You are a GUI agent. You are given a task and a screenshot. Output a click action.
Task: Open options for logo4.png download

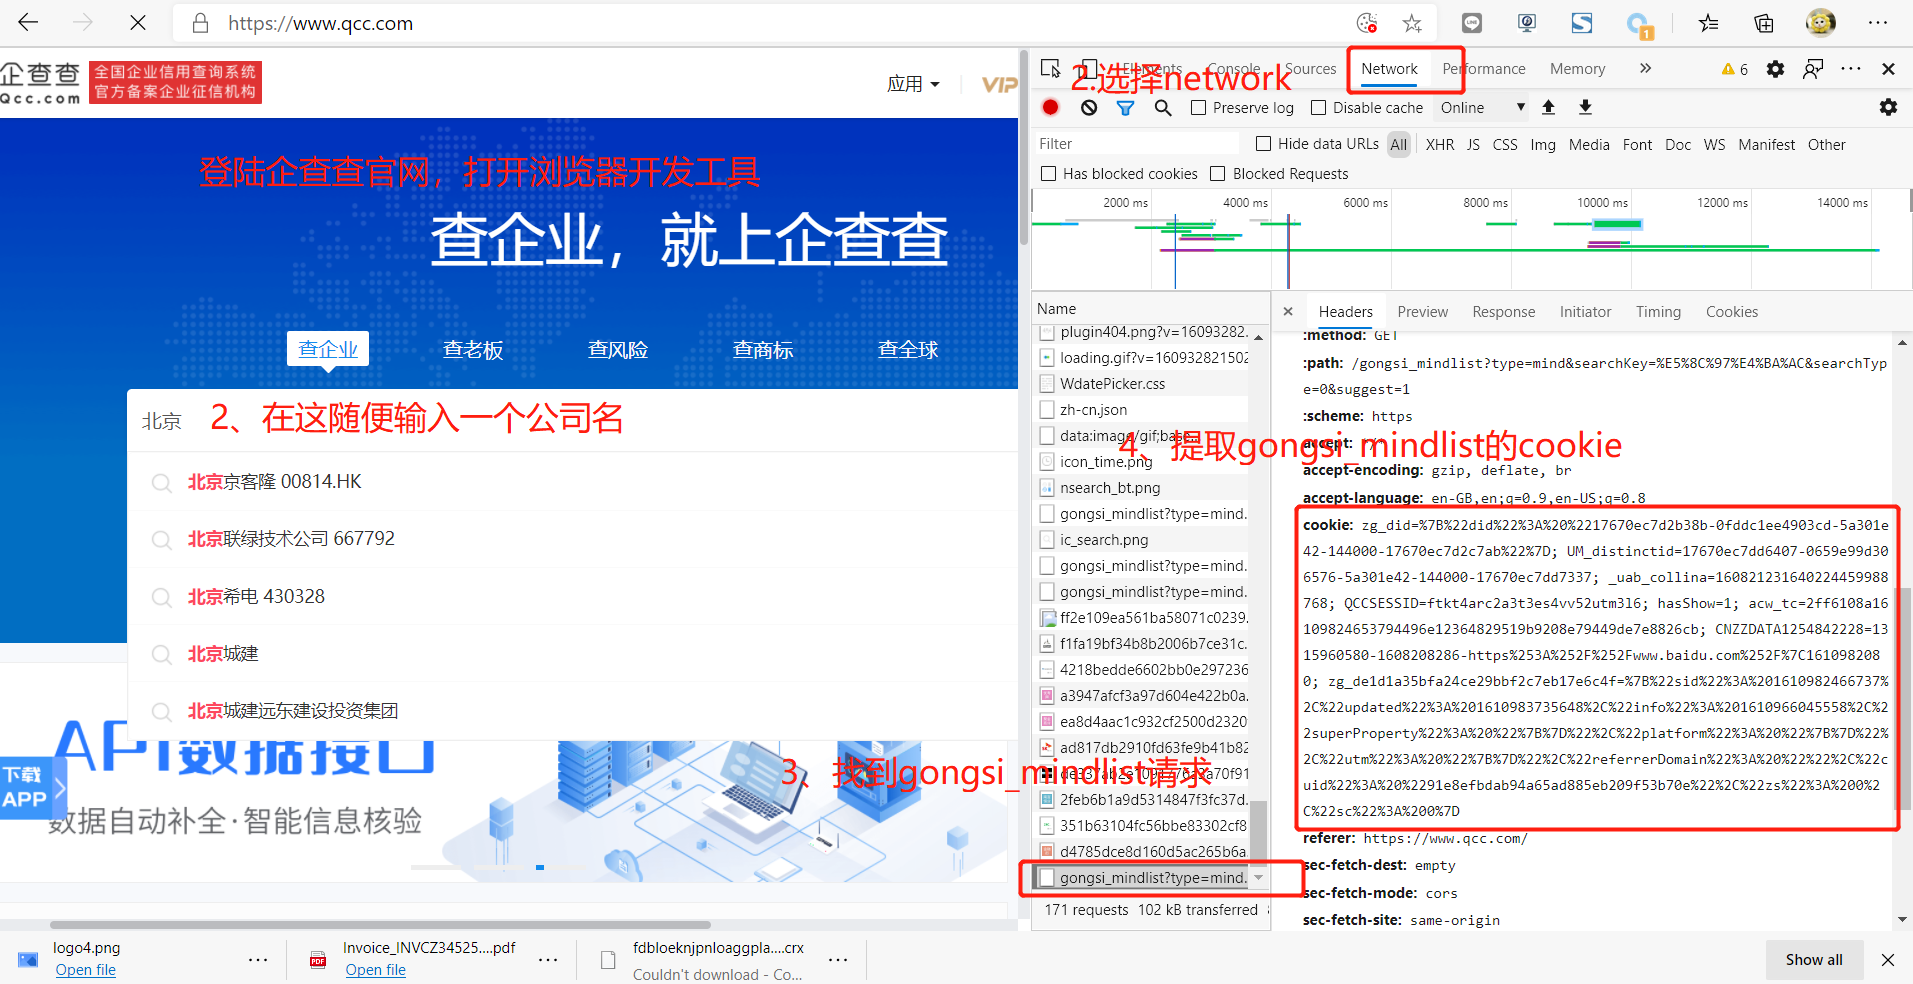pos(258,960)
